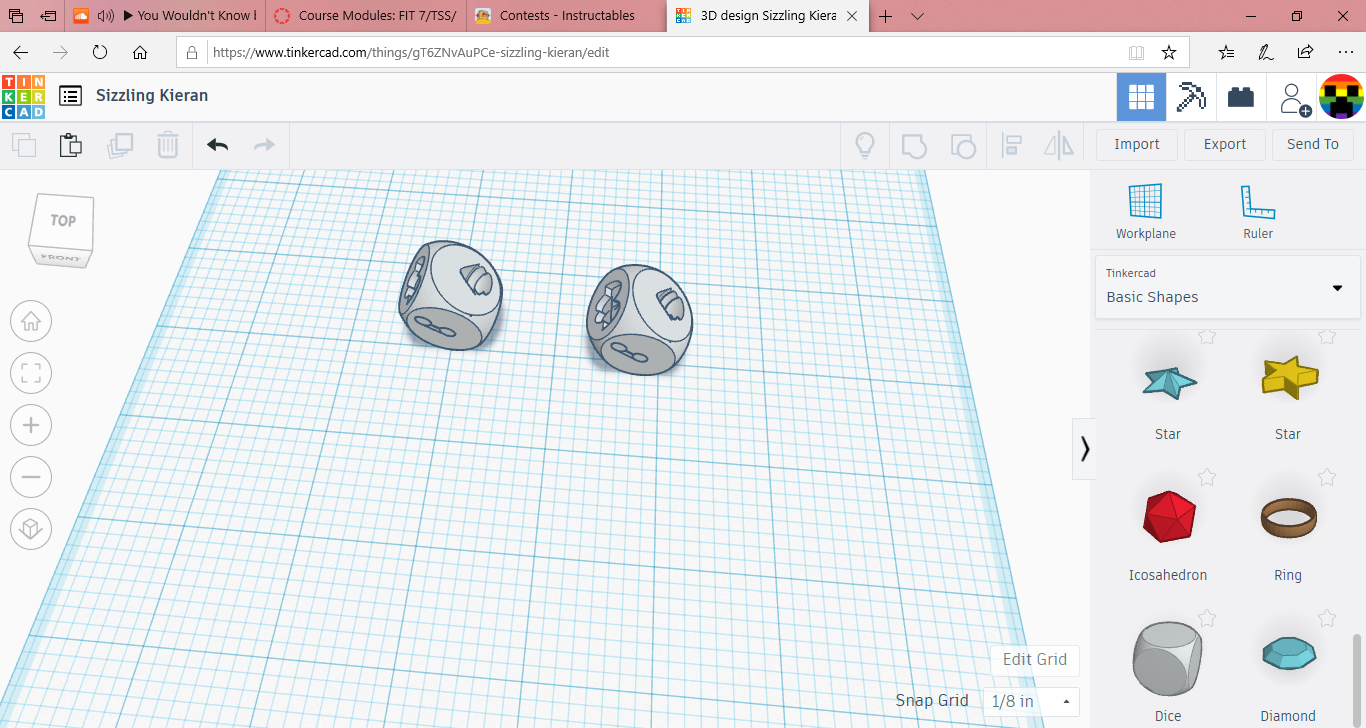The image size is (1366, 728).
Task: Switch to 3D design grid view
Action: (1141, 97)
